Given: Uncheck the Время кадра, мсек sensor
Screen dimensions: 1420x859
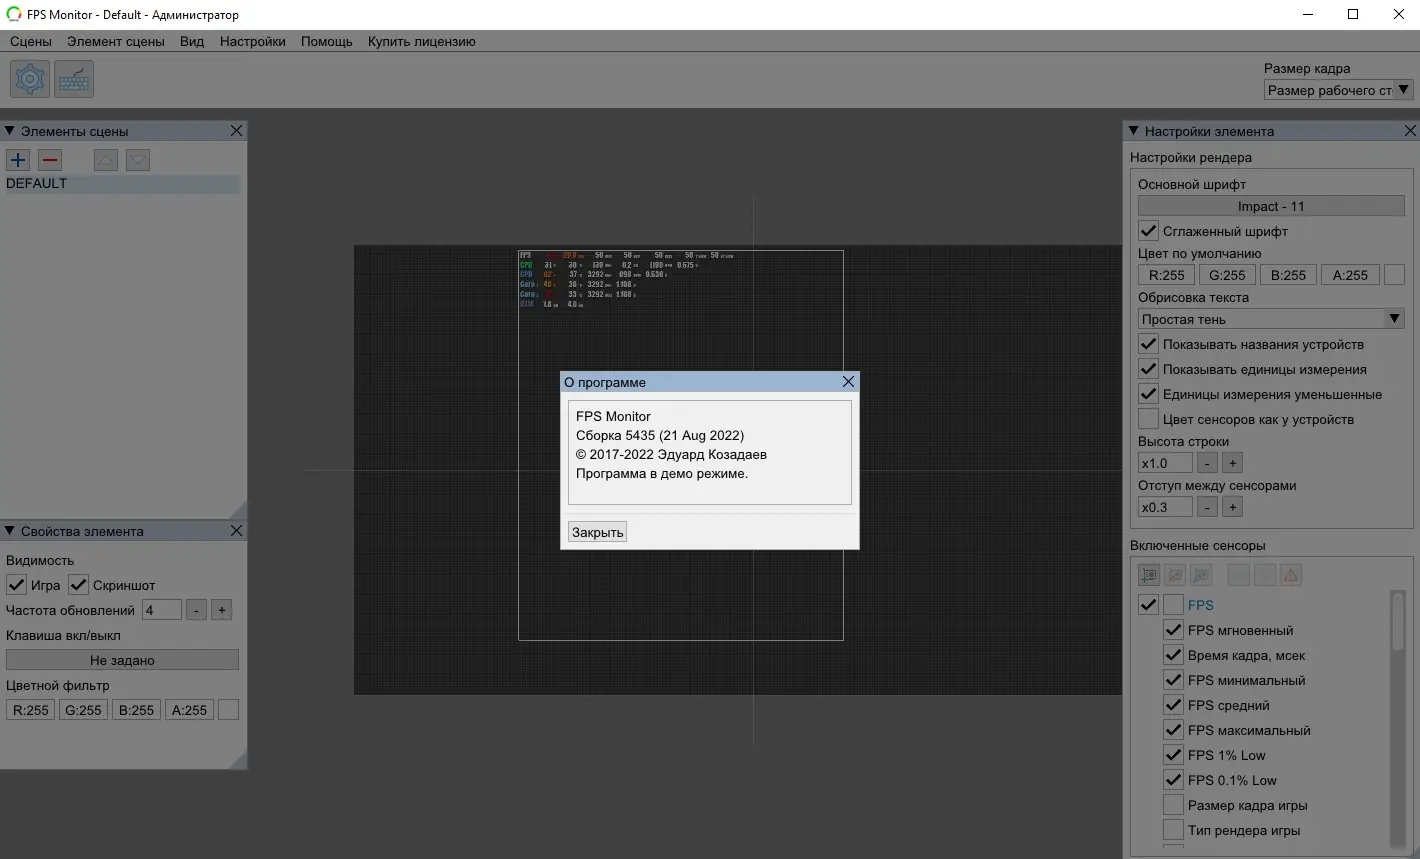Looking at the screenshot, I should pyautogui.click(x=1173, y=655).
